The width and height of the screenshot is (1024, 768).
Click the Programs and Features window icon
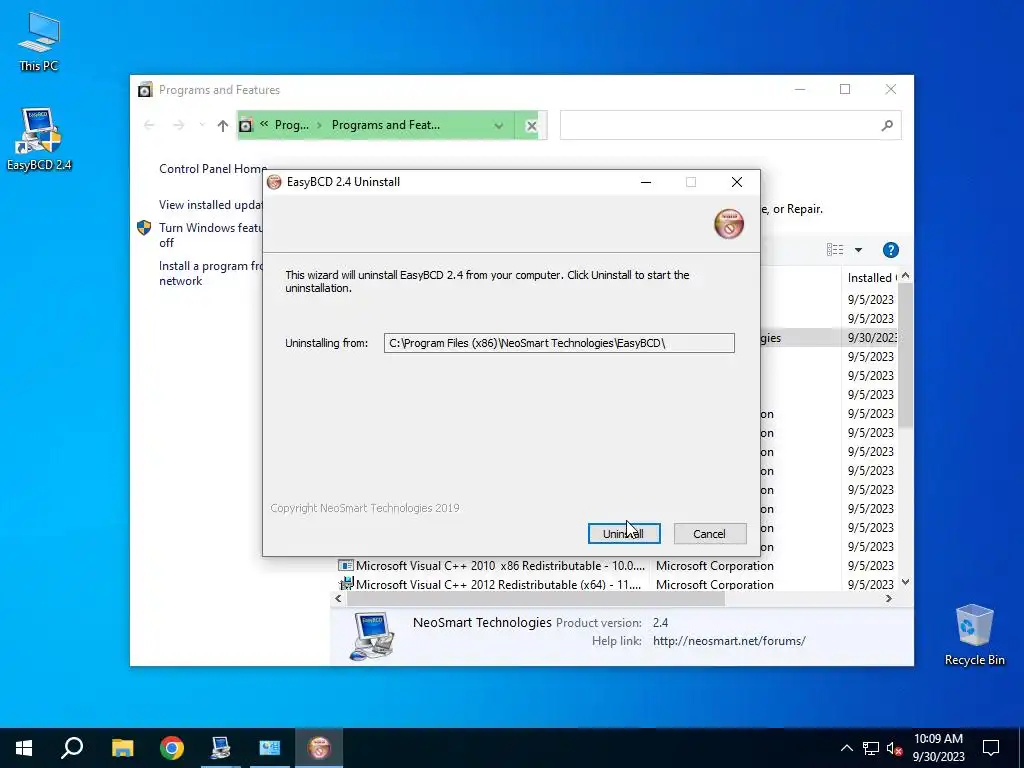(x=145, y=90)
